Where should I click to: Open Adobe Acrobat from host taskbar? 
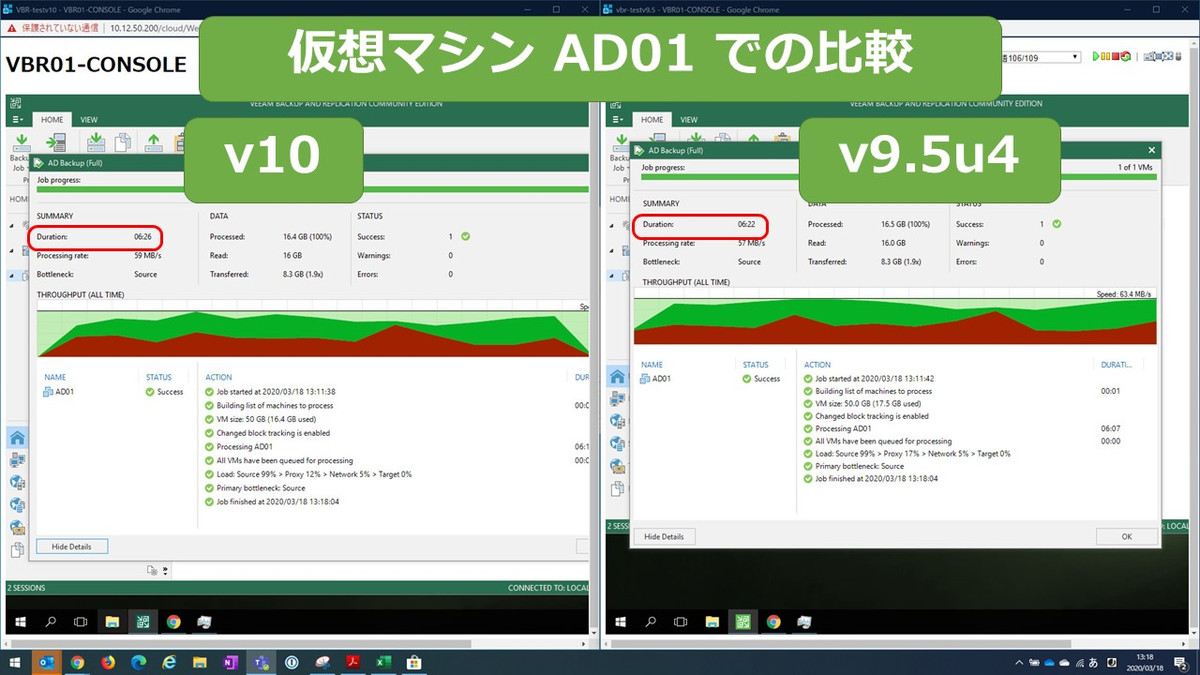352,662
